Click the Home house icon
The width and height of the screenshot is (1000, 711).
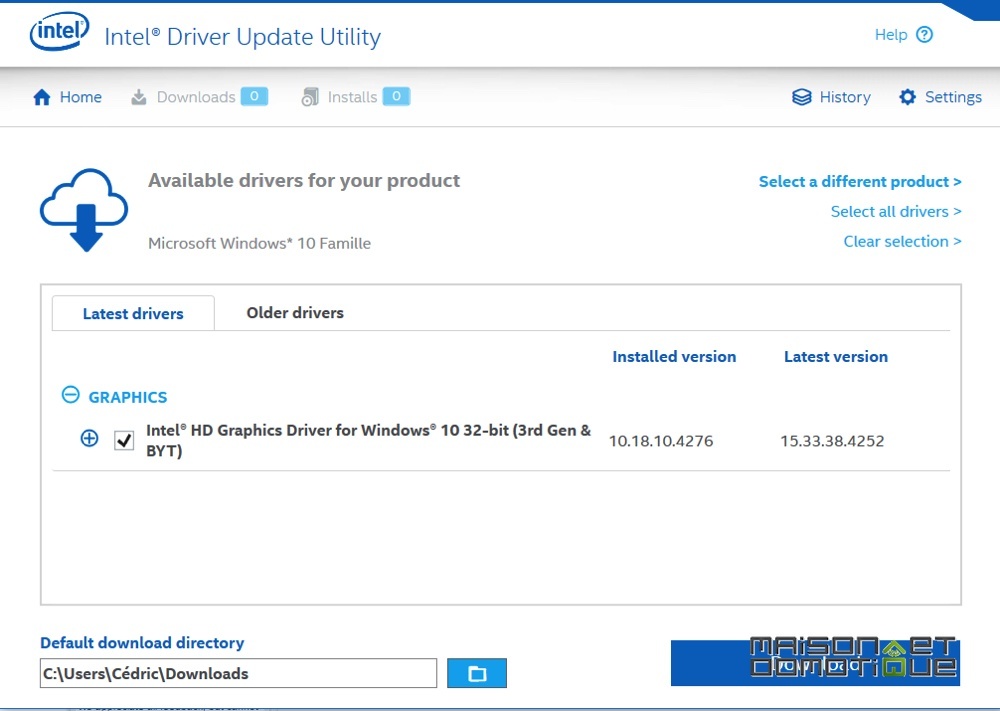pyautogui.click(x=42, y=97)
